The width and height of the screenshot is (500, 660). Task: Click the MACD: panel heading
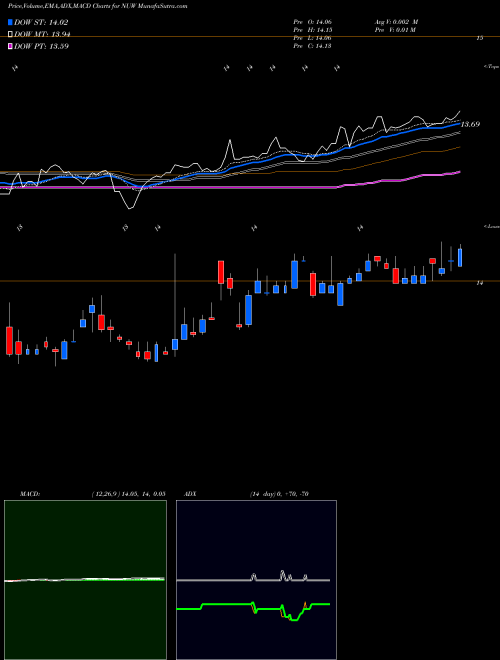(x=30, y=494)
